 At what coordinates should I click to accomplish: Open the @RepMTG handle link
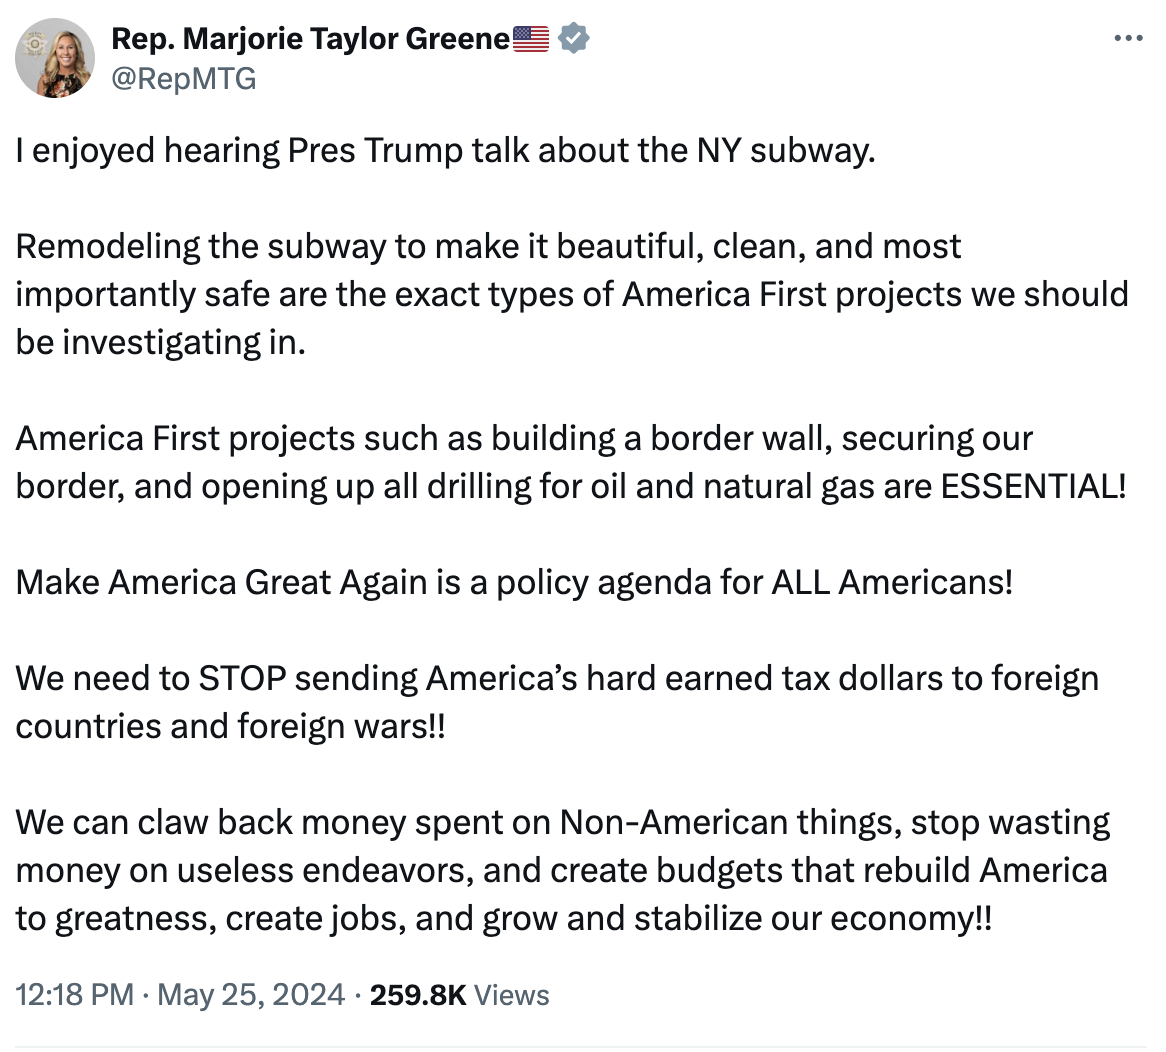click(184, 78)
